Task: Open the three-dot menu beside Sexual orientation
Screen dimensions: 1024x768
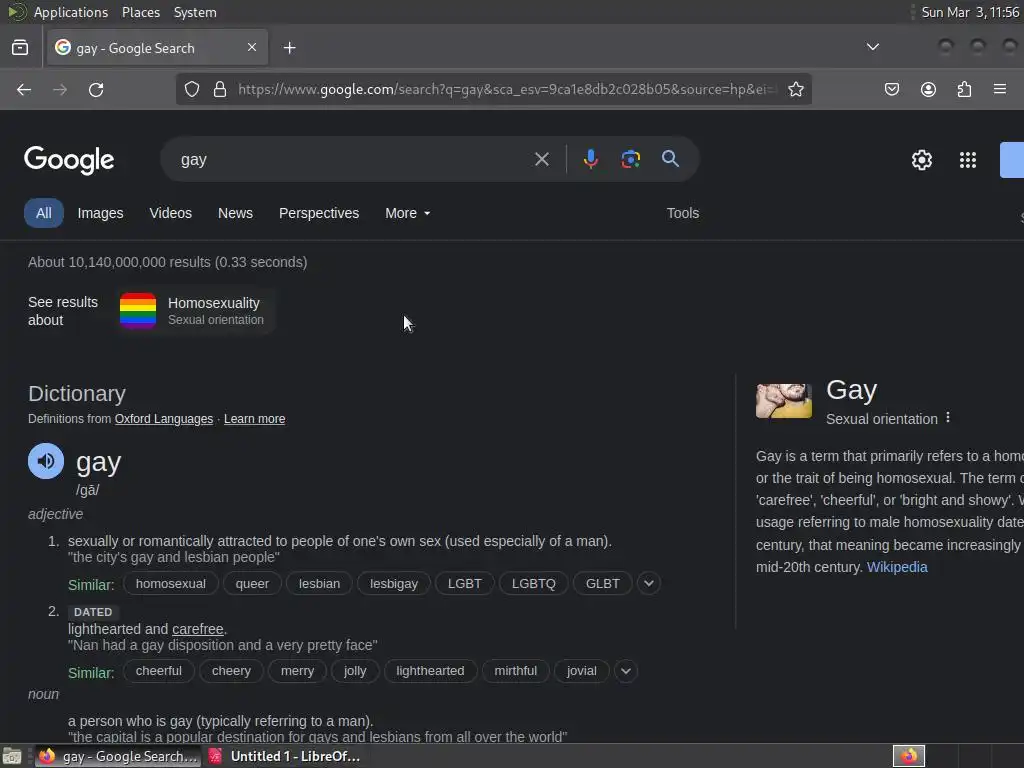Action: (948, 418)
